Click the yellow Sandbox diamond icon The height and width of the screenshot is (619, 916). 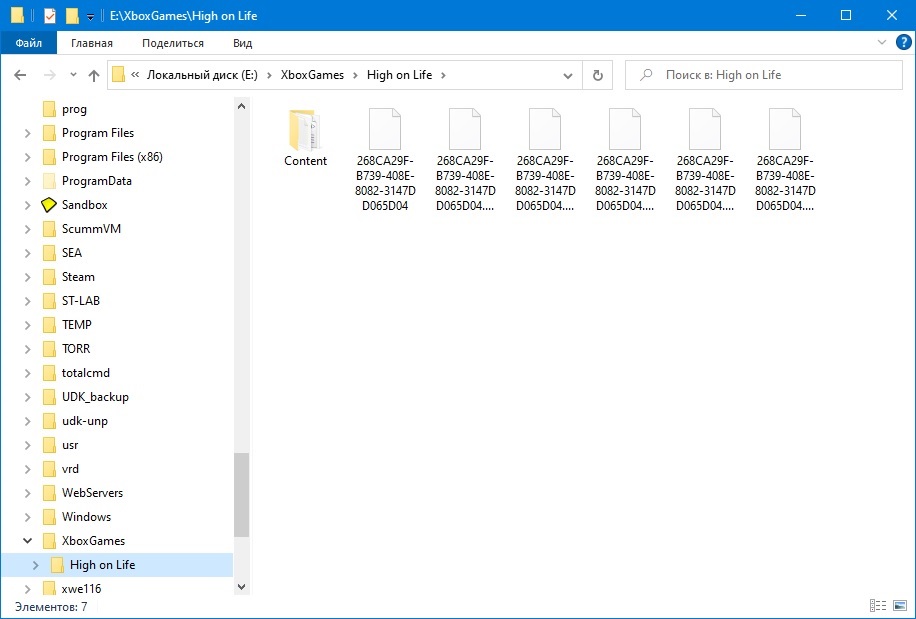(49, 204)
